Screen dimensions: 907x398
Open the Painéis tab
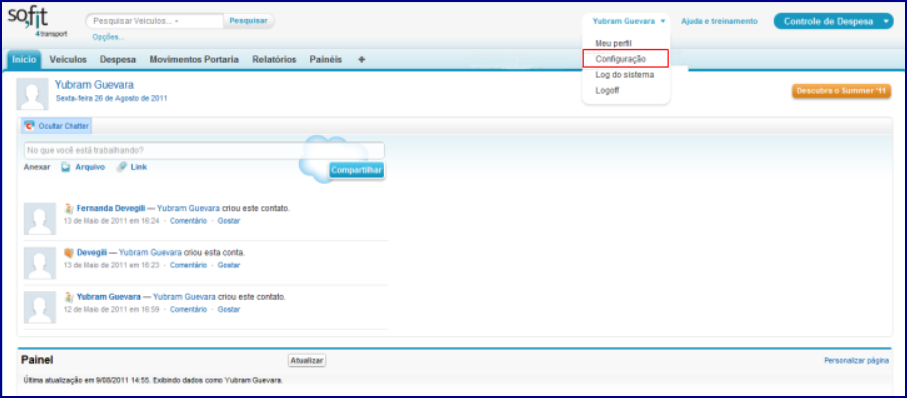pos(326,59)
